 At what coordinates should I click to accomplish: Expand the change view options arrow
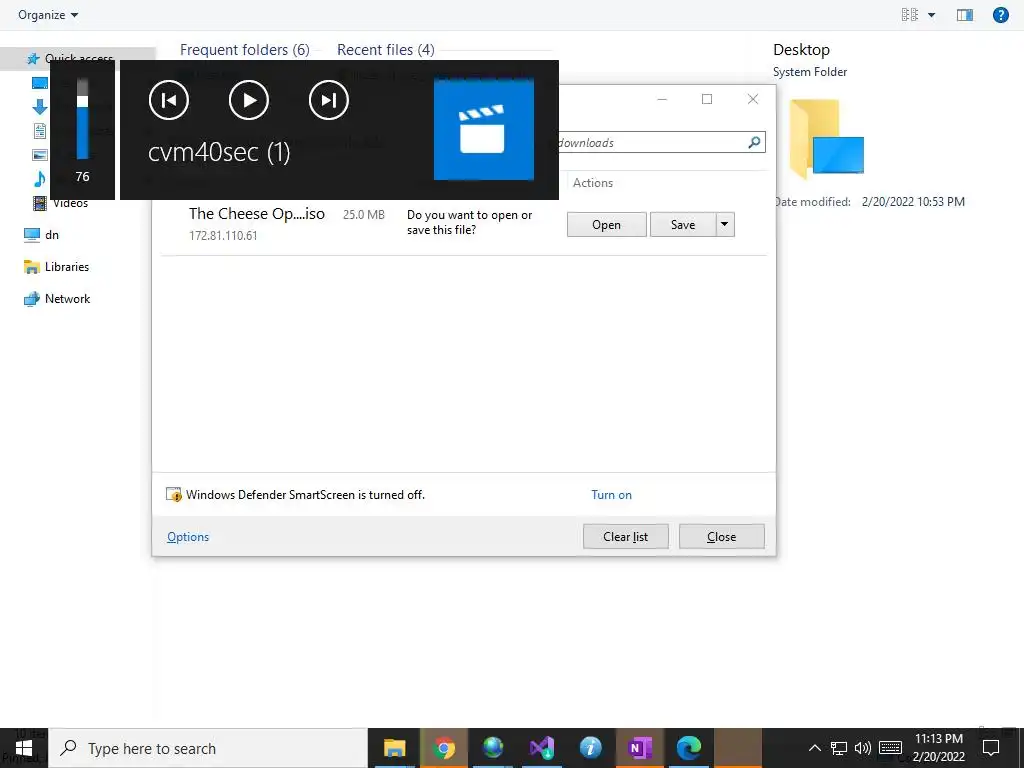point(932,15)
